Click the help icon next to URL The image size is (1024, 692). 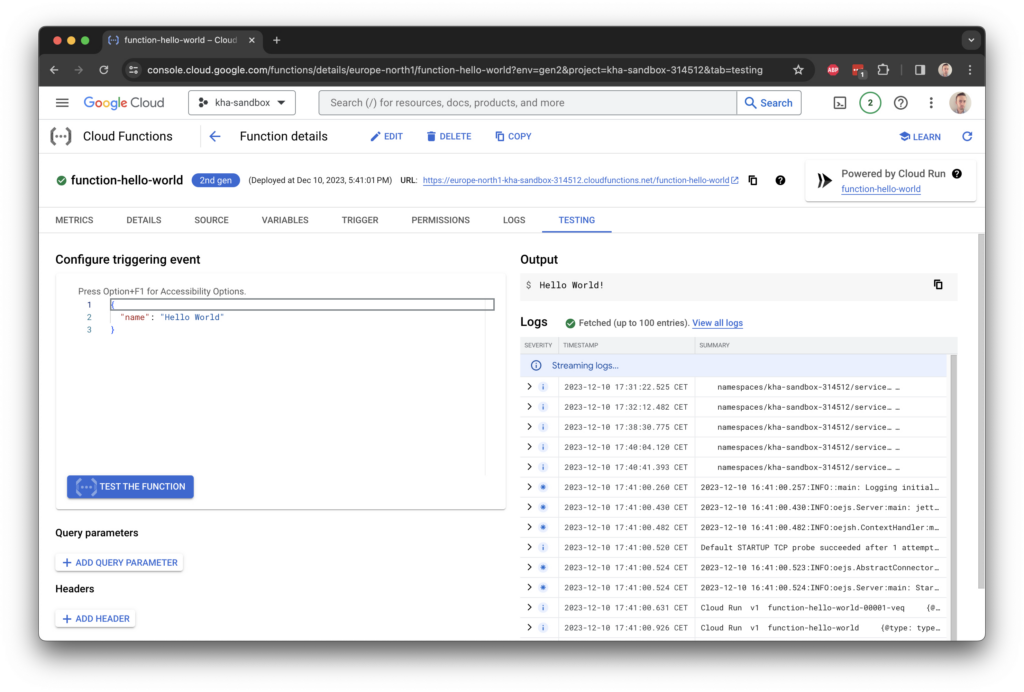pos(780,180)
